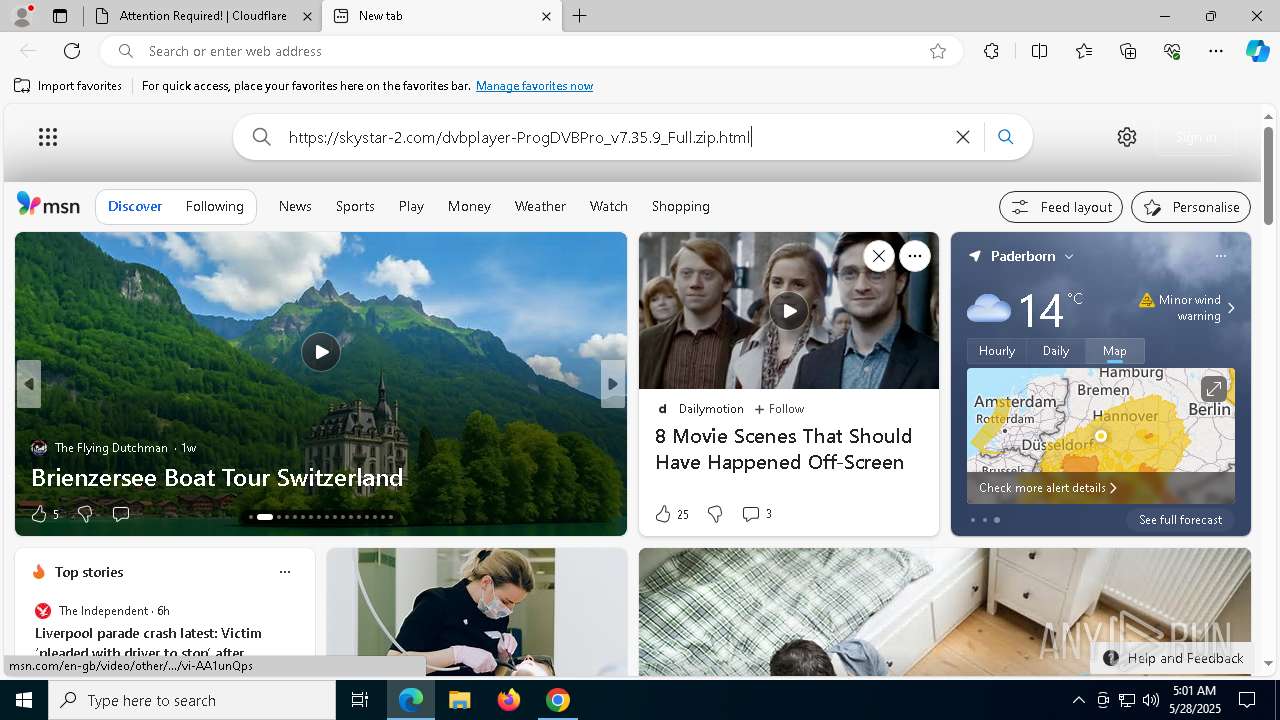
Task: Expand the weather map view
Action: [x=1213, y=388]
